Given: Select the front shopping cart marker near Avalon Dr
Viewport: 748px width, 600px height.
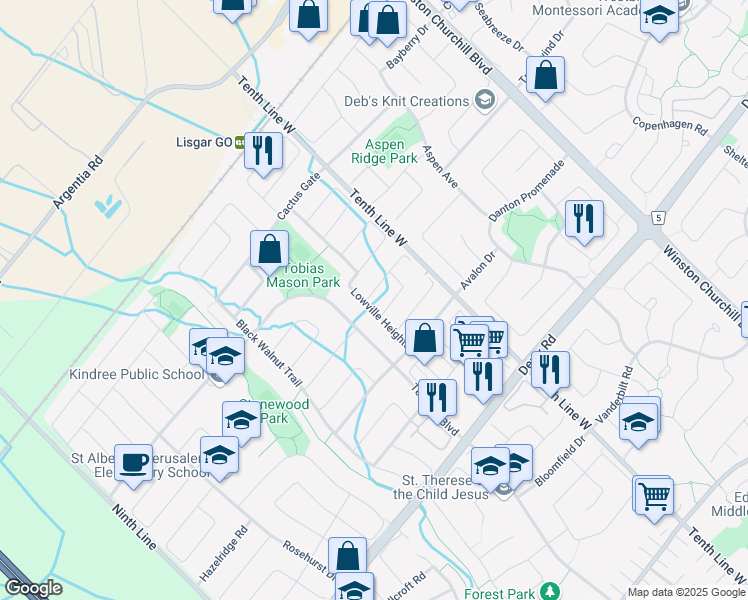Looking at the screenshot, I should click(470, 343).
